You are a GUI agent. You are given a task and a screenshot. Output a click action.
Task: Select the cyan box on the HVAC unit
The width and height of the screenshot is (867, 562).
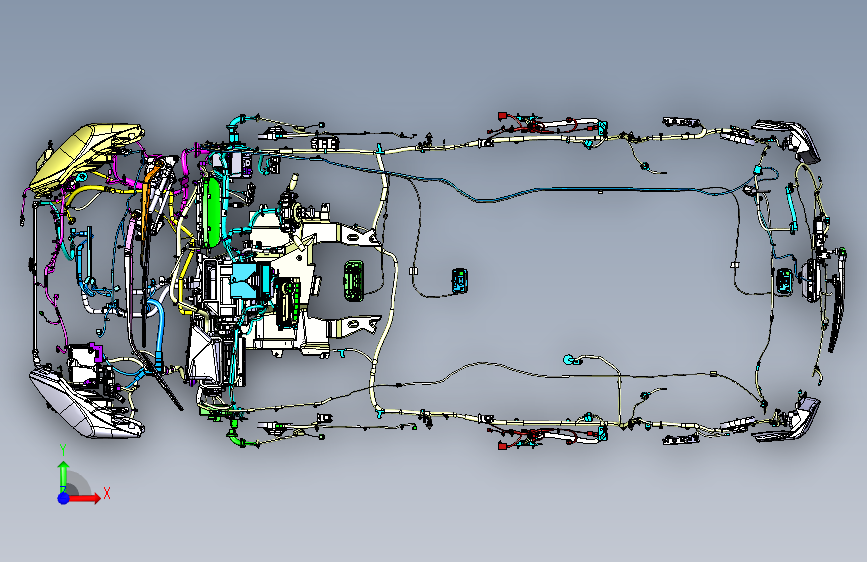click(x=248, y=280)
